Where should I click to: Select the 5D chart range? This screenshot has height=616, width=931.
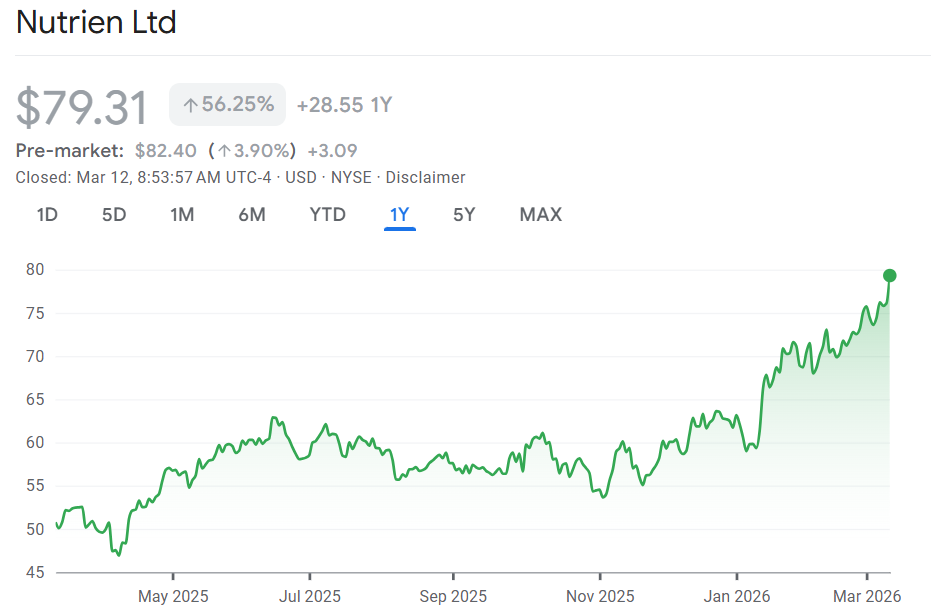pos(114,214)
